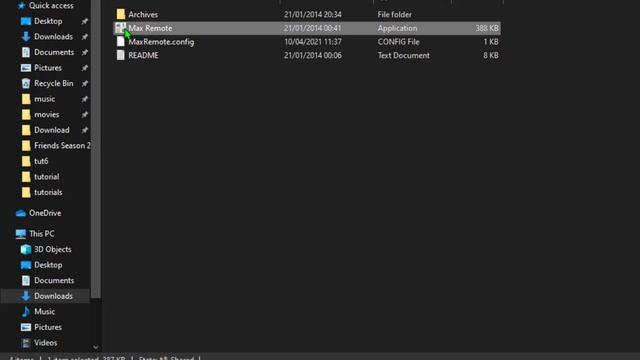Click the Friends Season 2 folder icon
The image size is (640, 360).
(26, 146)
